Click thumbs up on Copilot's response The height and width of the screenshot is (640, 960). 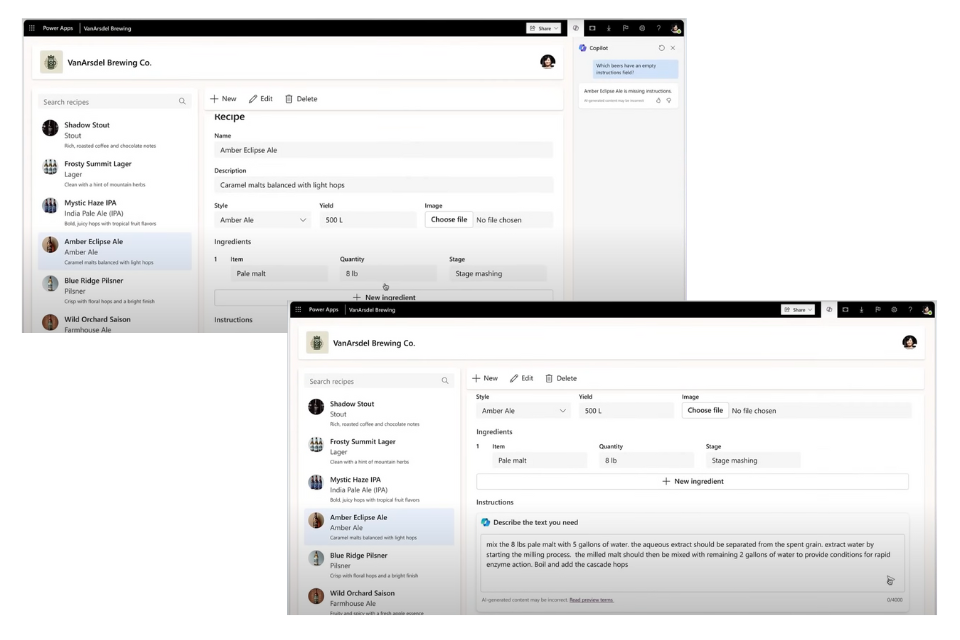[x=657, y=101]
